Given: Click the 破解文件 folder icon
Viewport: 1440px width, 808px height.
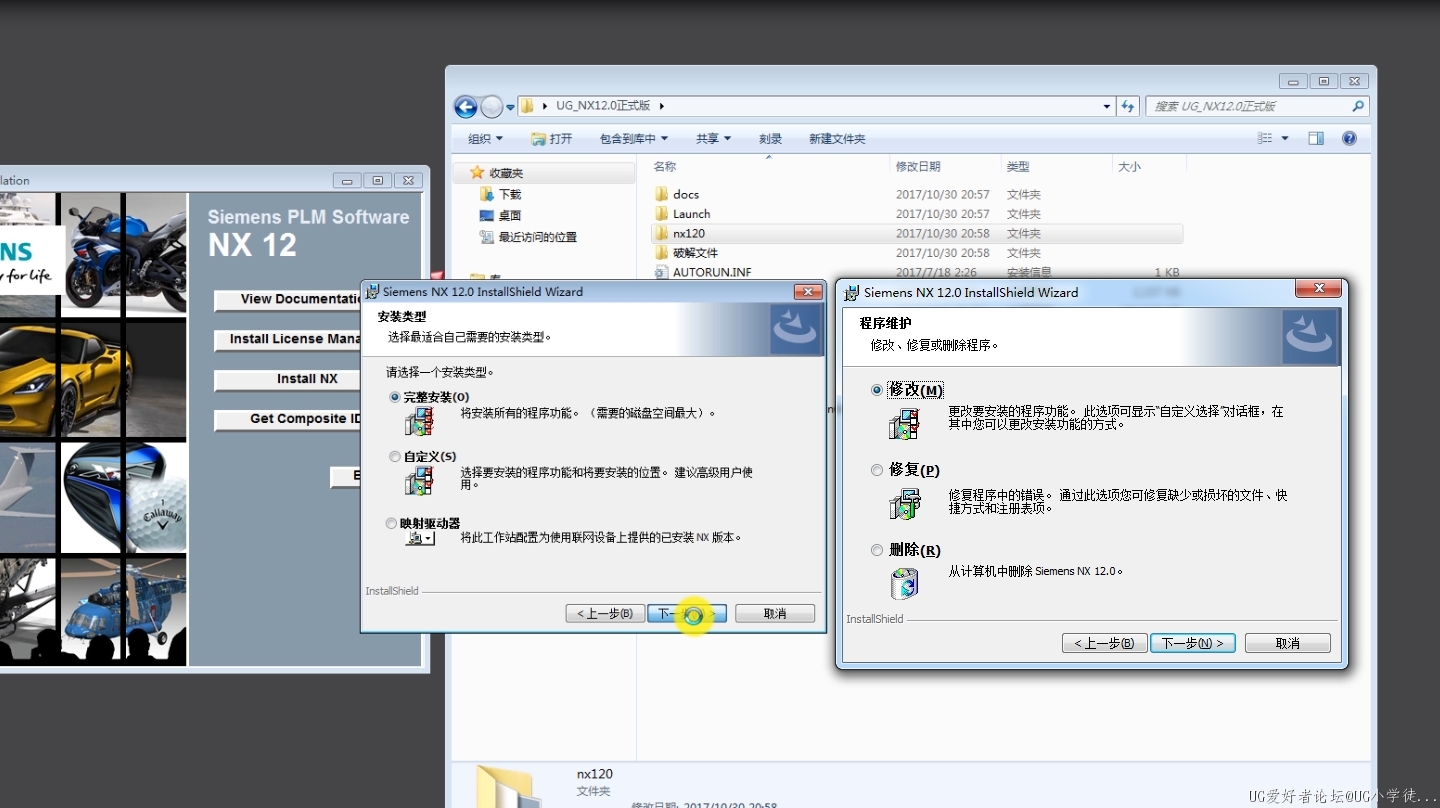Looking at the screenshot, I should coord(661,253).
